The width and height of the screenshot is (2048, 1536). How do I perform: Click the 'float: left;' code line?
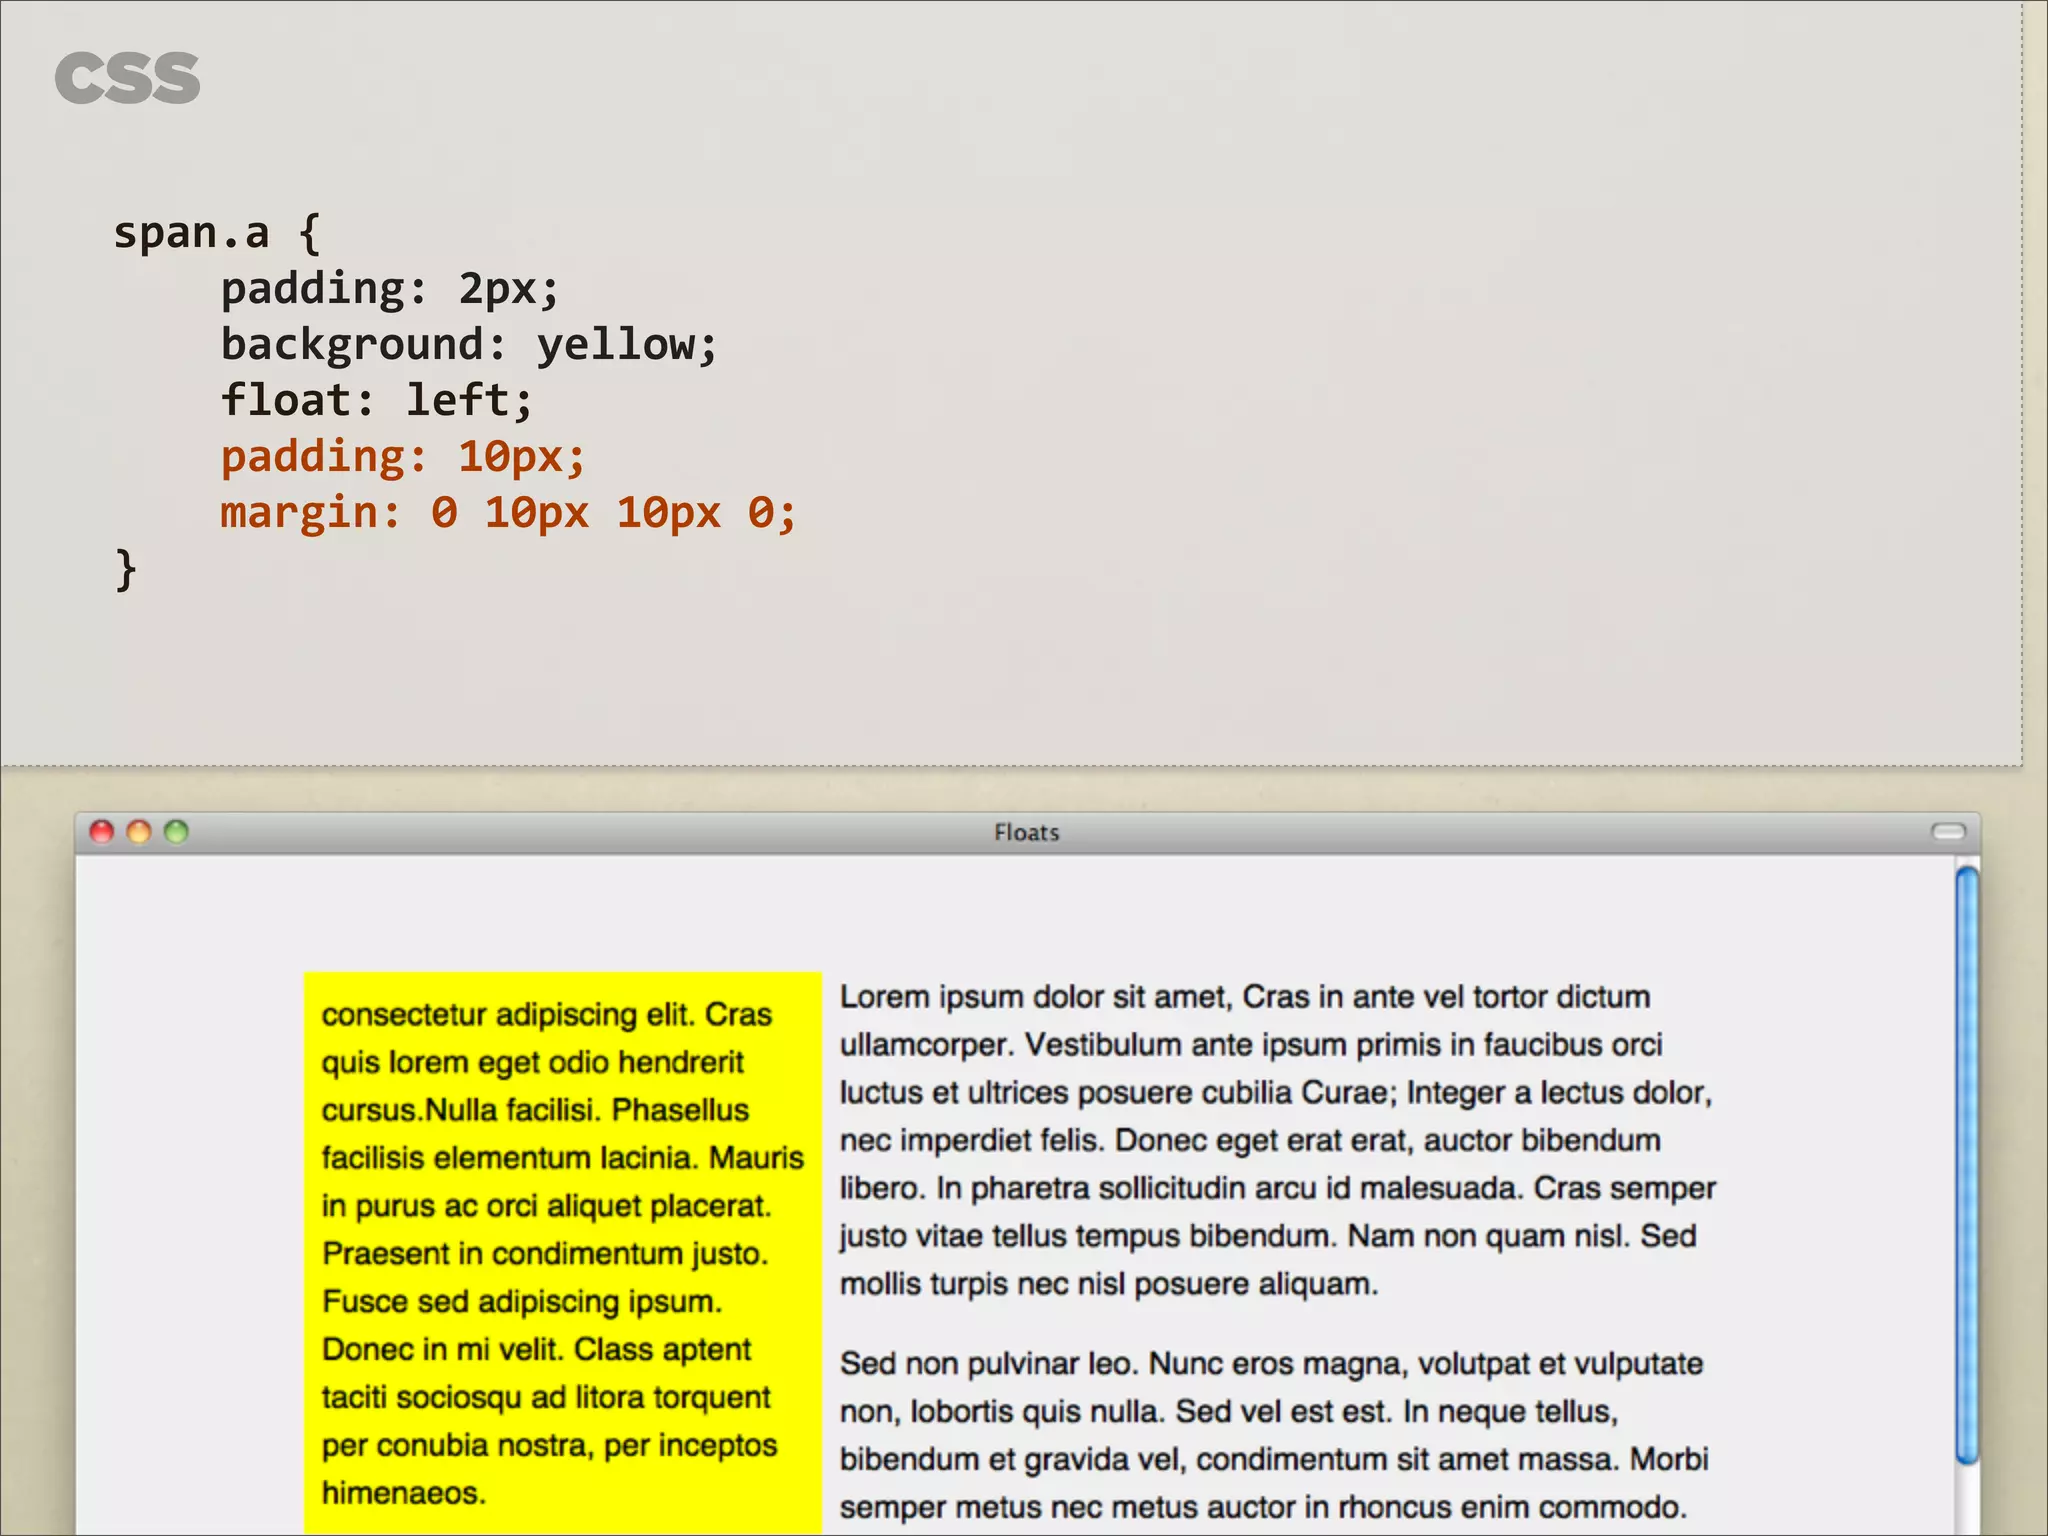click(377, 400)
